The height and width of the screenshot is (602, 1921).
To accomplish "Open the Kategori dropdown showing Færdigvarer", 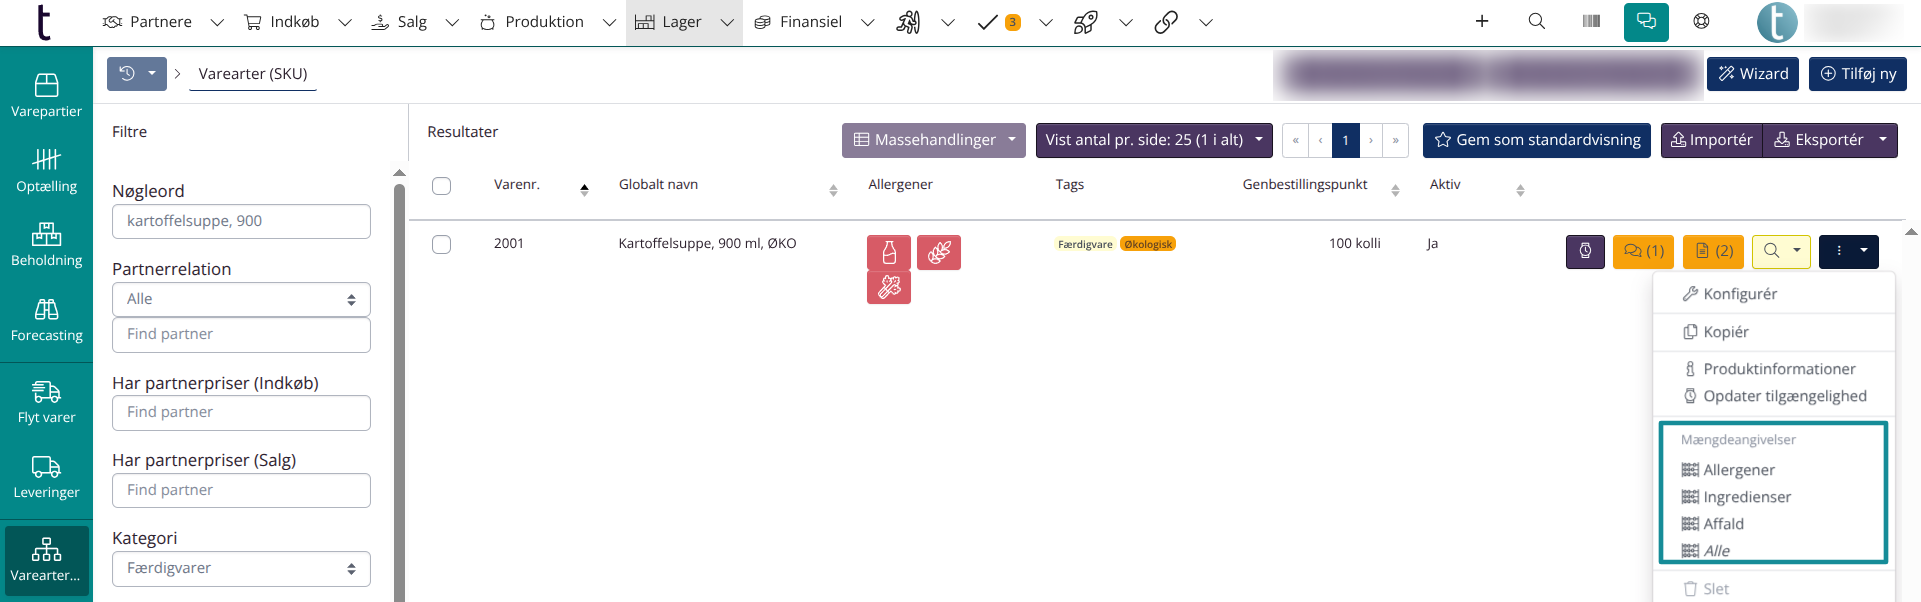I will (241, 568).
